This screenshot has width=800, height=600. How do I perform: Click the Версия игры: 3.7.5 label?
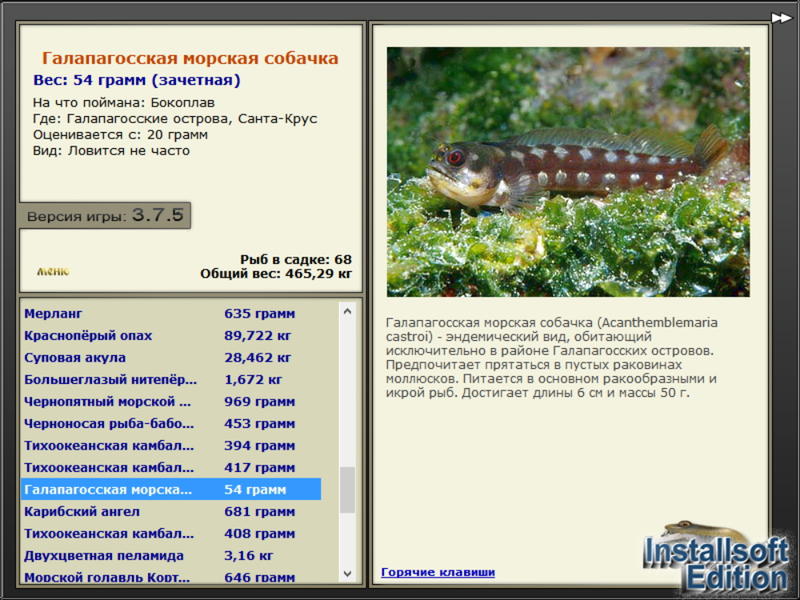click(105, 215)
